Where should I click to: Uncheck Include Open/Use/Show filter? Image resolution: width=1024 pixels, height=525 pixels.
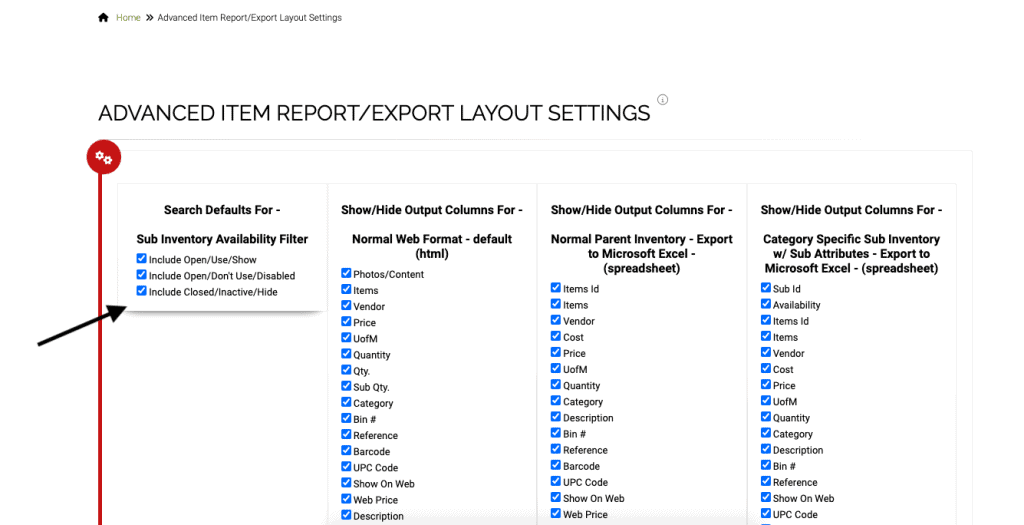click(x=142, y=259)
